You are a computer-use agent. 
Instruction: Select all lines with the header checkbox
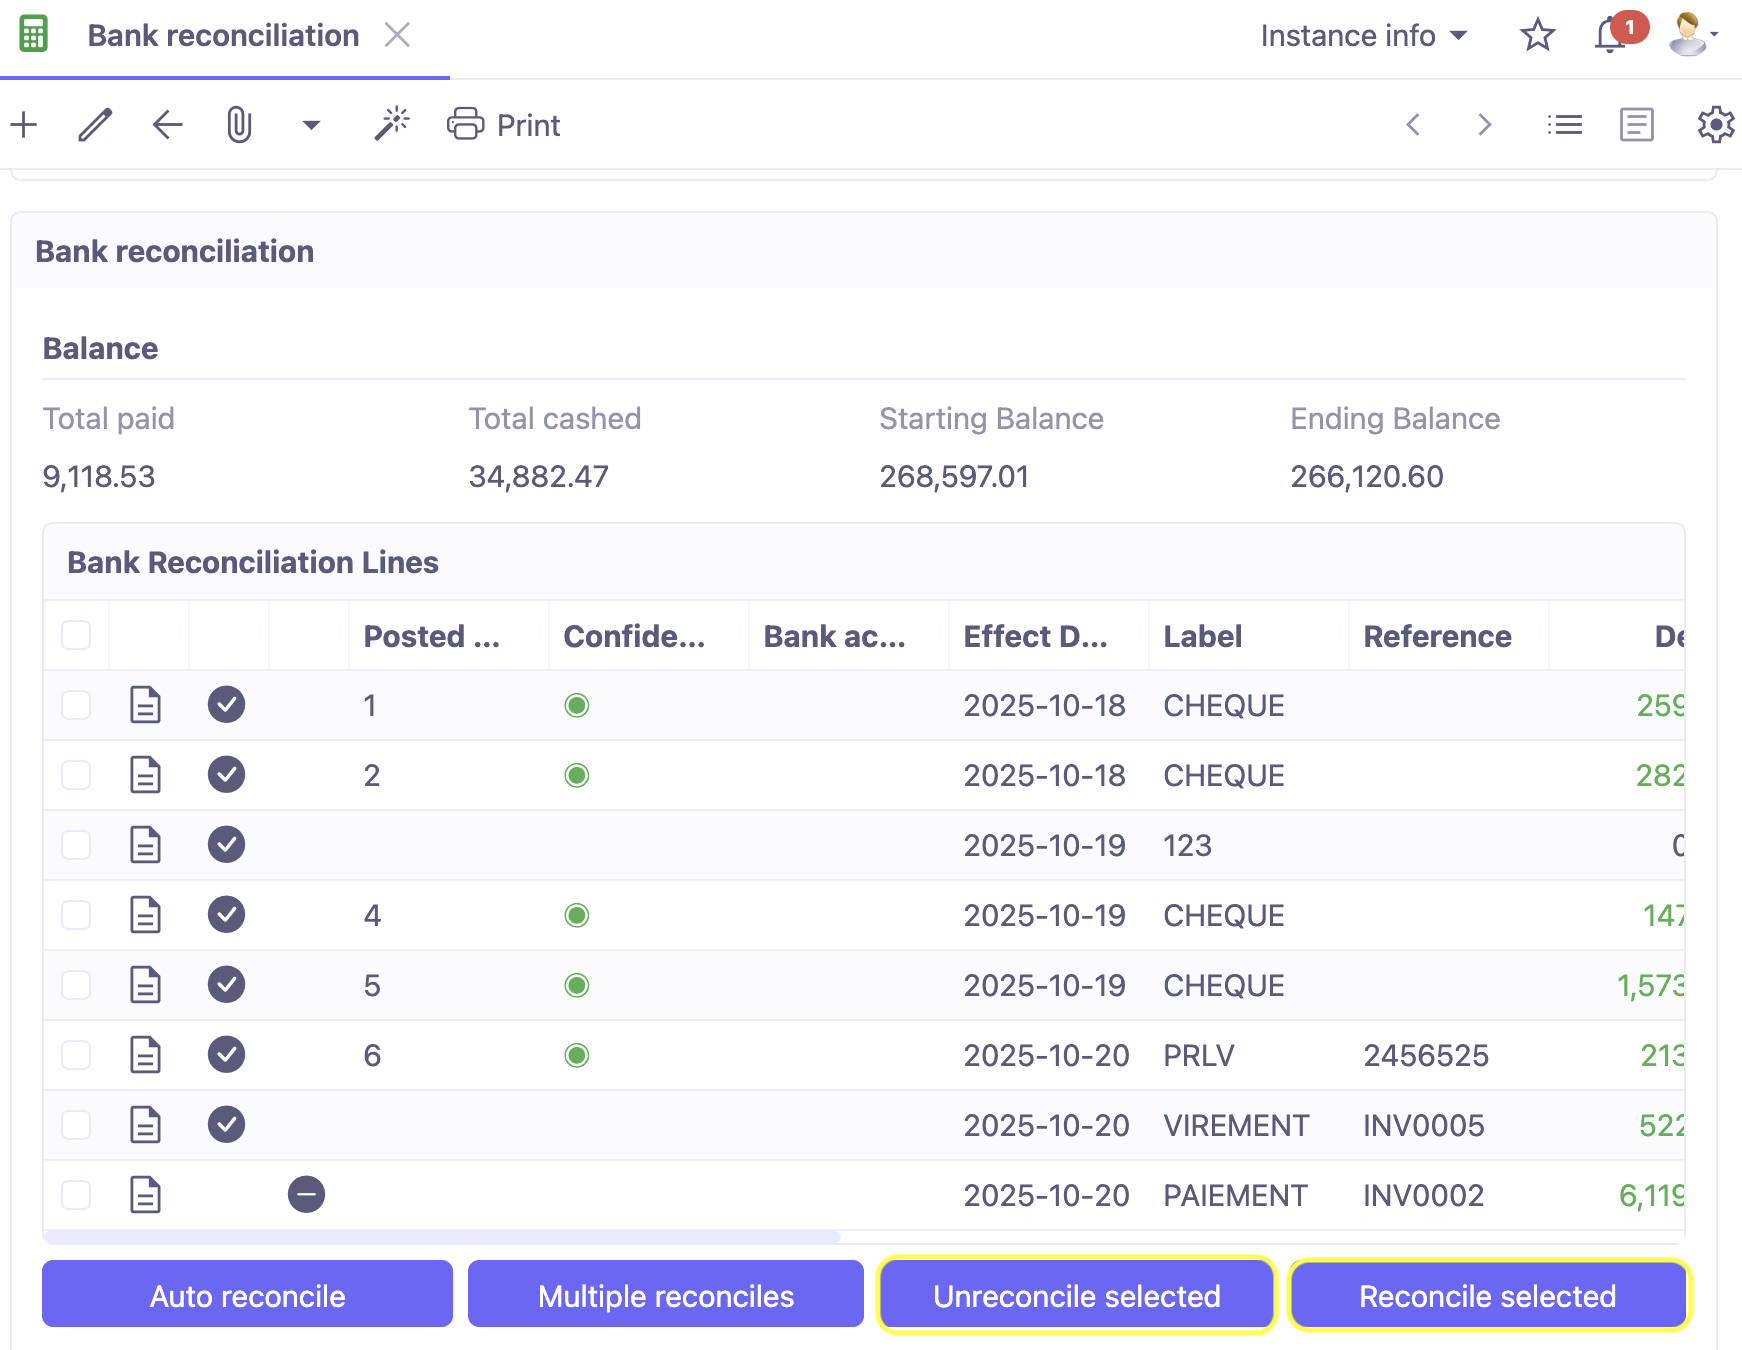75,635
